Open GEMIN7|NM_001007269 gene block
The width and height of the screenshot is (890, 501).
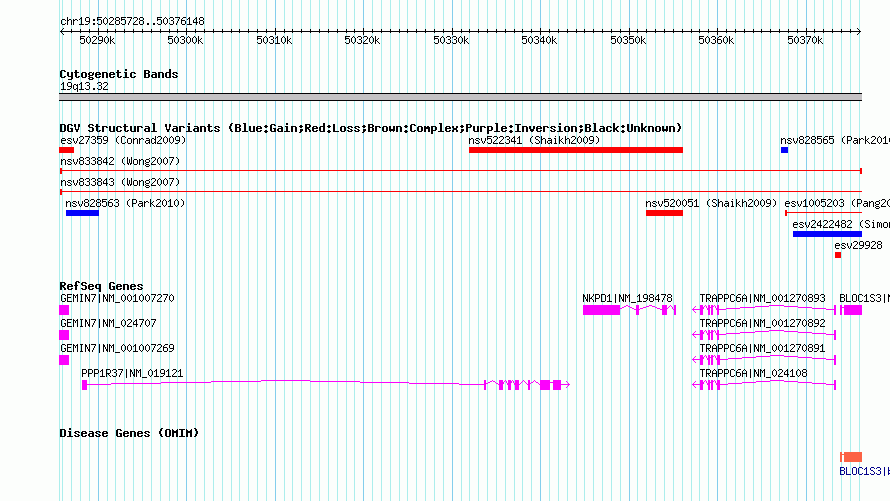(x=64, y=360)
